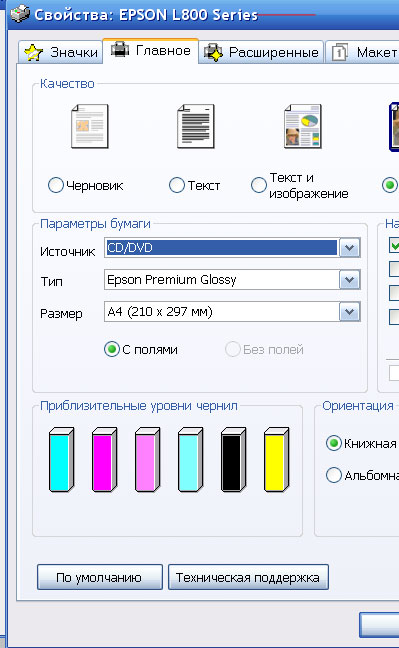Select the С полями radio option
Screen dimensions: 399x648
pos(112,349)
